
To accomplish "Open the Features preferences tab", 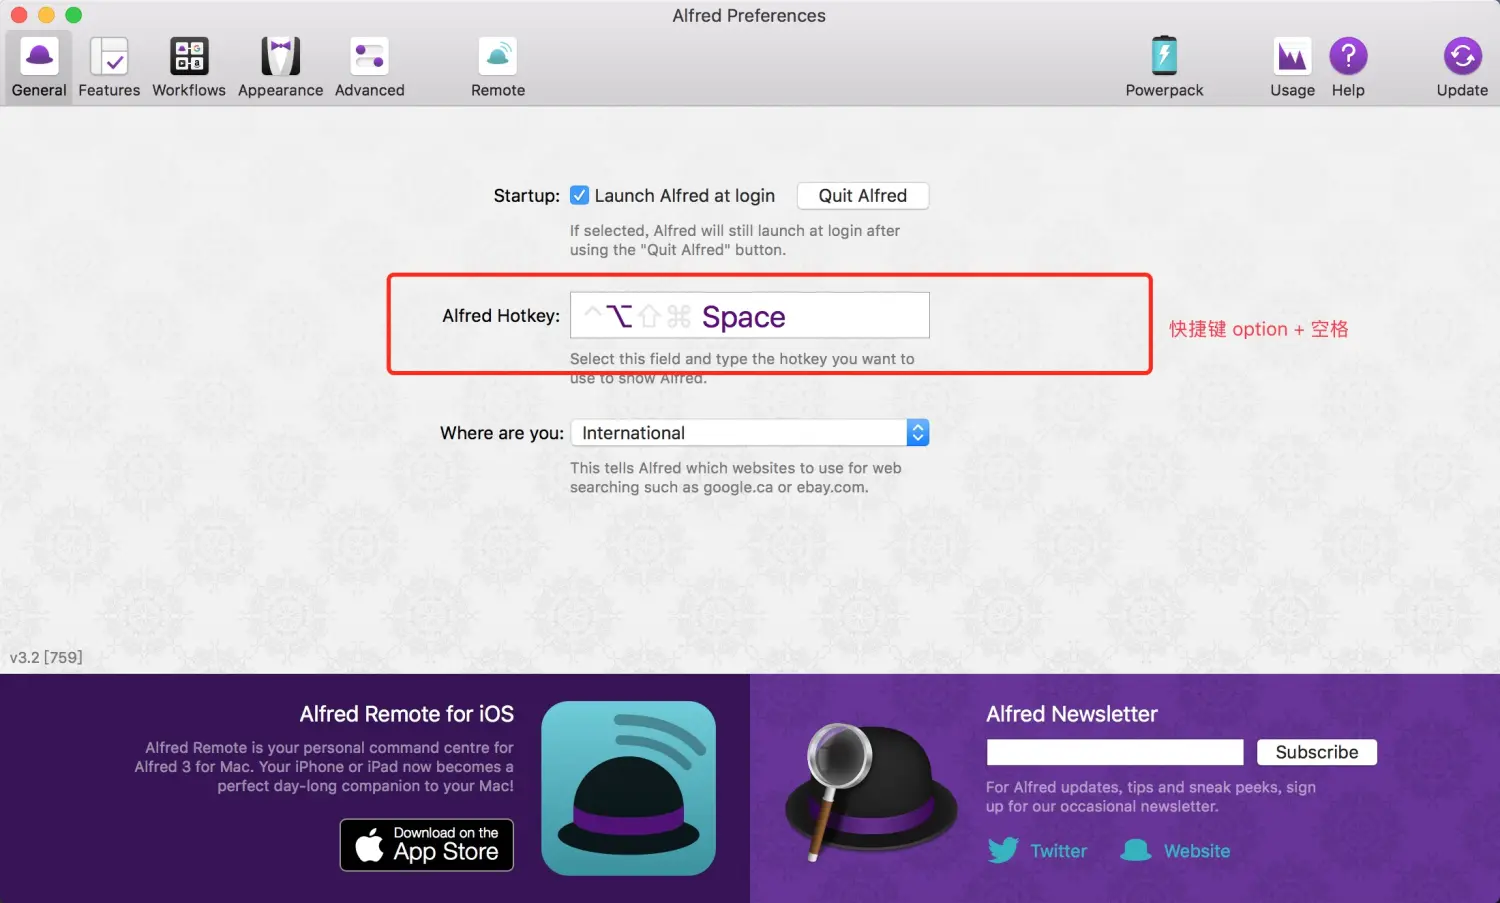I will pos(109,68).
